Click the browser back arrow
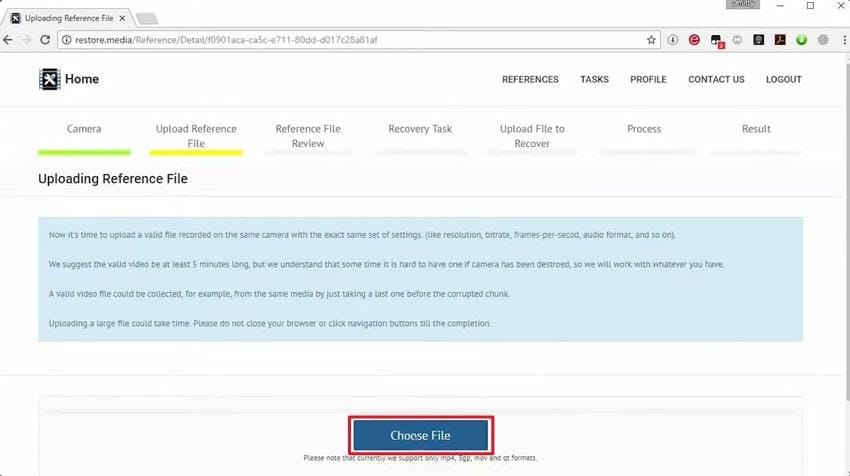Image resolution: width=850 pixels, height=476 pixels. click(x=8, y=40)
